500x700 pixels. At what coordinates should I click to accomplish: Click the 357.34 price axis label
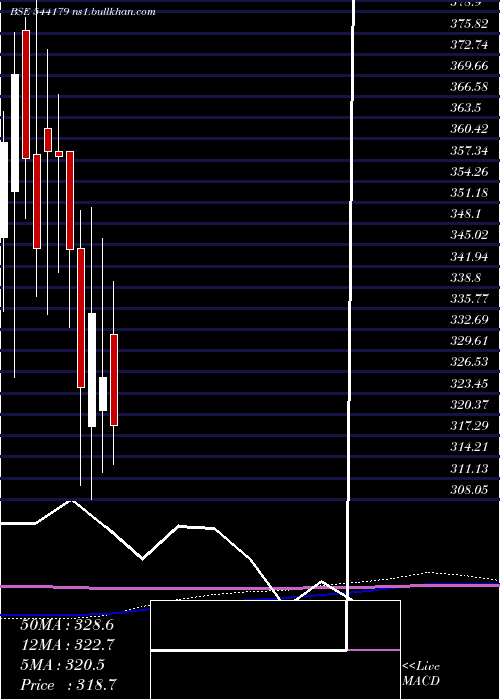click(x=469, y=151)
